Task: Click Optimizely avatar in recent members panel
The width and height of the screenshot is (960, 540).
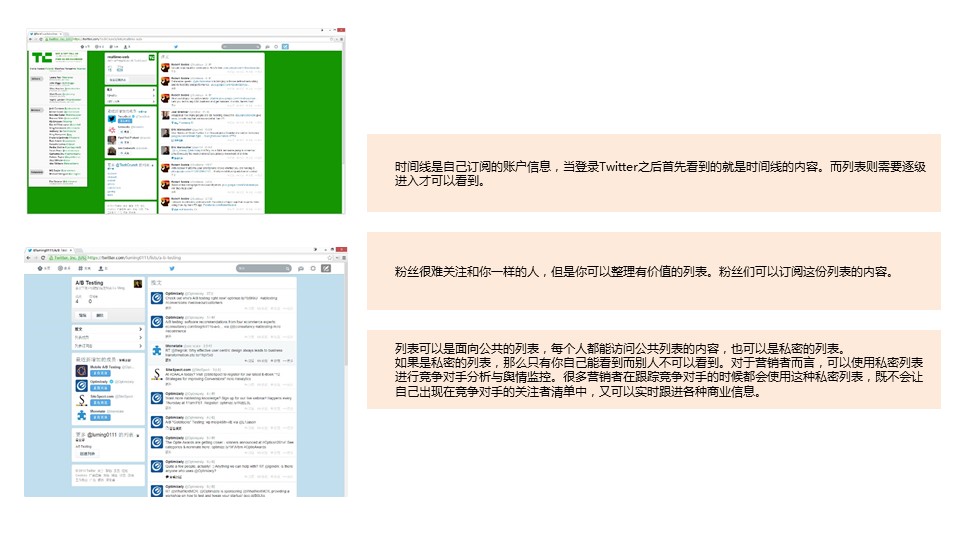Action: pyautogui.click(x=81, y=386)
